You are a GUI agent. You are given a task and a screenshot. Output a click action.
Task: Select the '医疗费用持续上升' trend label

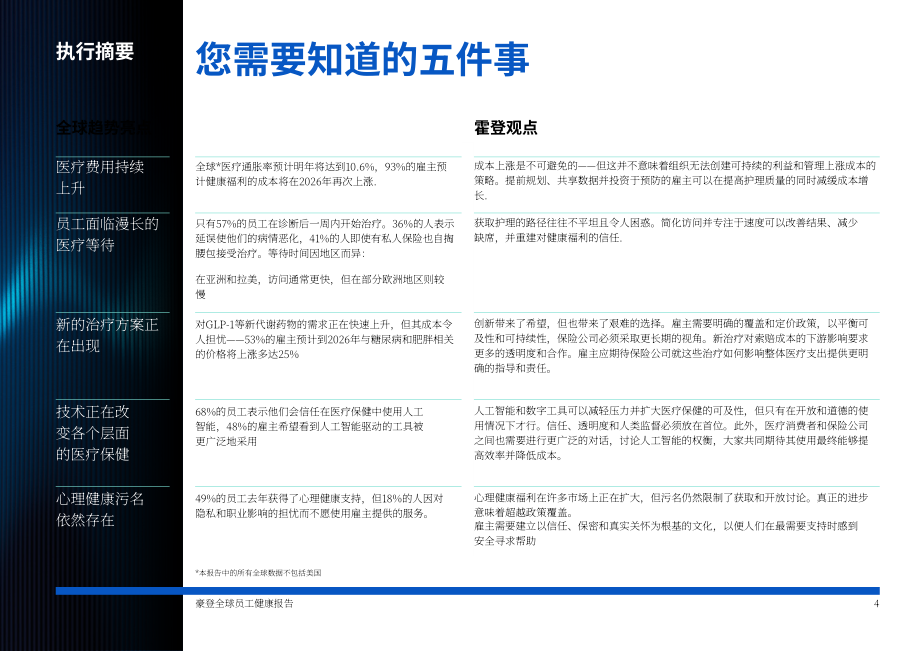(100, 177)
